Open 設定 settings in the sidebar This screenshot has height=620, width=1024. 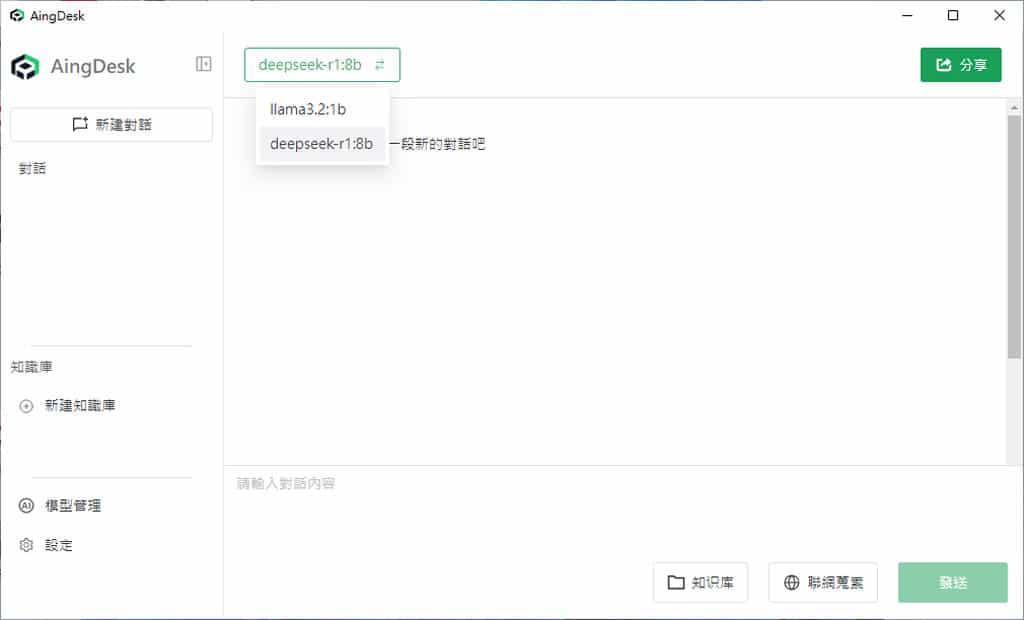(46, 545)
